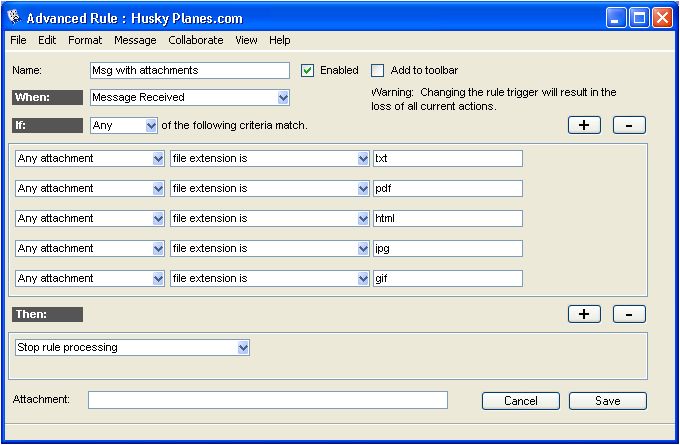
Task: Open the Stop rule processing action dropdown
Action: 243,348
